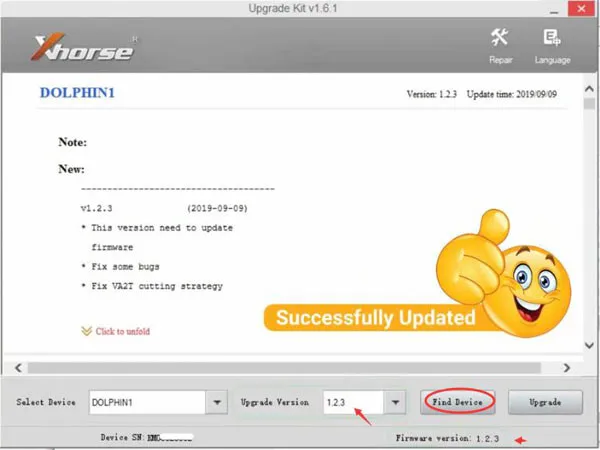Screen dimensions: 600x450
Task: Click the double chevron unfold icon
Action: coord(87,331)
